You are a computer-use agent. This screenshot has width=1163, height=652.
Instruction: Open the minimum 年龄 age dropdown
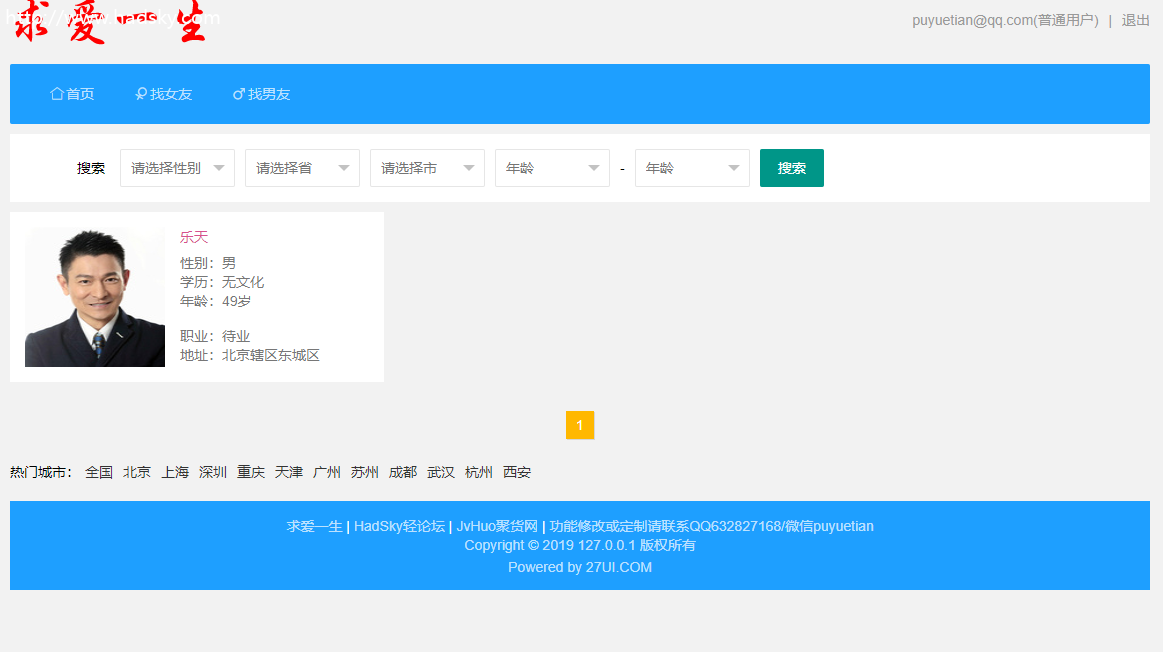tap(552, 168)
